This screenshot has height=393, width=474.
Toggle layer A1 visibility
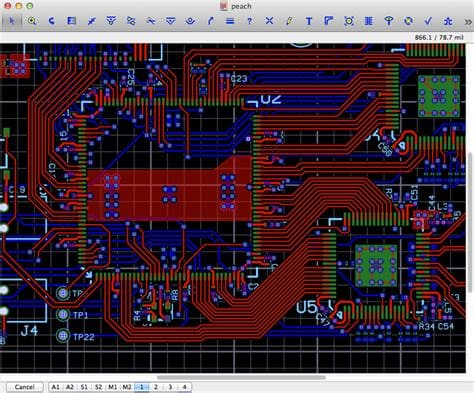(55, 387)
